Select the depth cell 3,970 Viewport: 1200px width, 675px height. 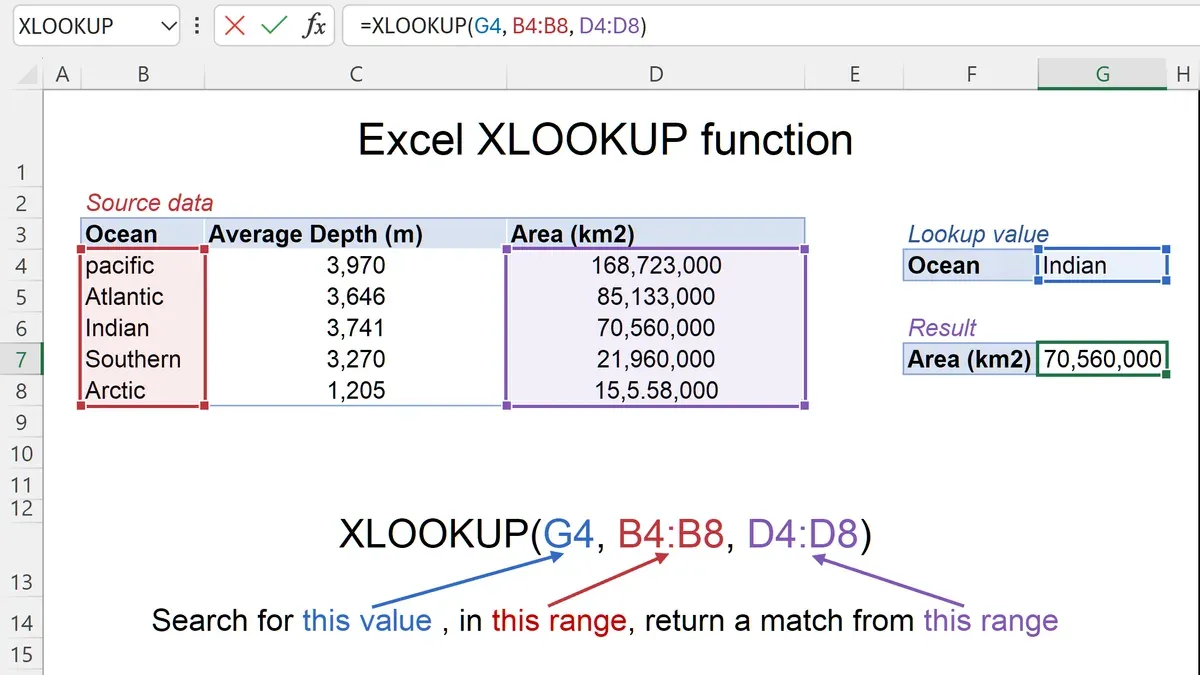click(356, 266)
